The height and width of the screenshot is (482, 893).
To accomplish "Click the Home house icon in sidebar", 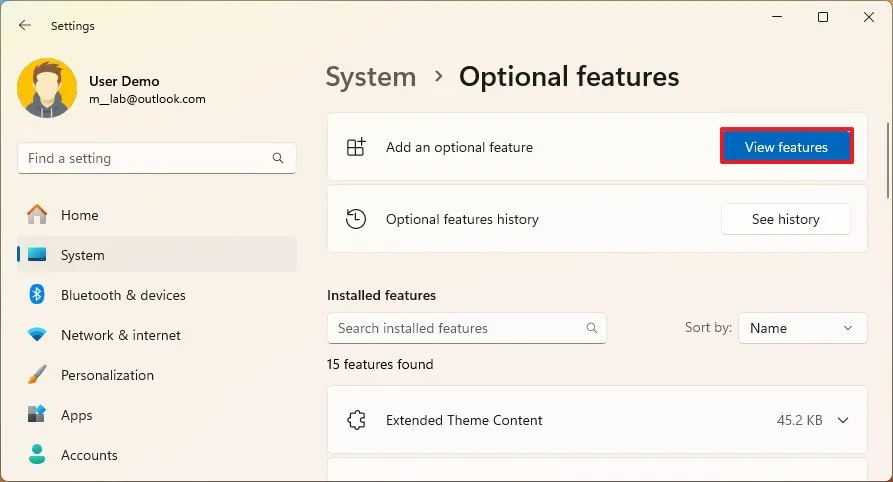I will 37,215.
